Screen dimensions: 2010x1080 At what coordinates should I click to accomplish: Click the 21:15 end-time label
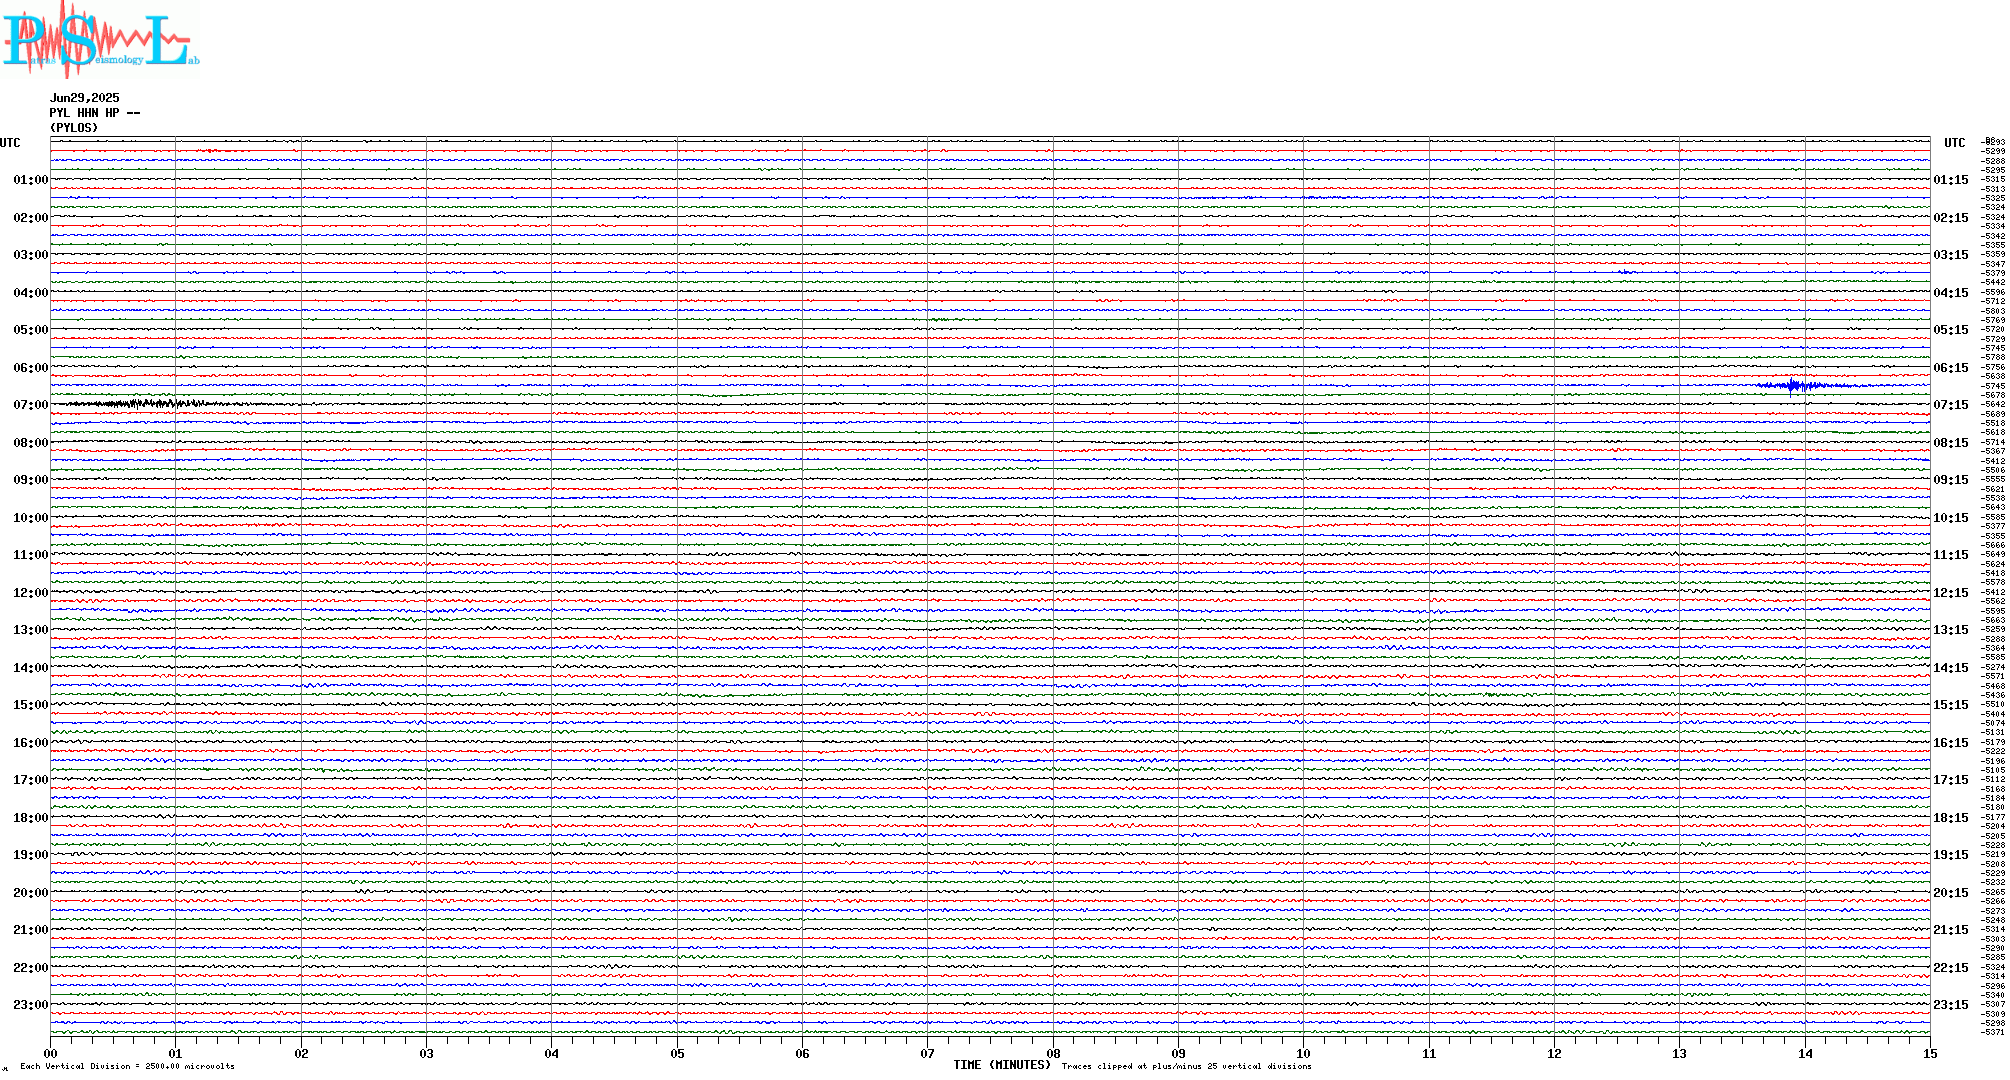tap(1951, 930)
